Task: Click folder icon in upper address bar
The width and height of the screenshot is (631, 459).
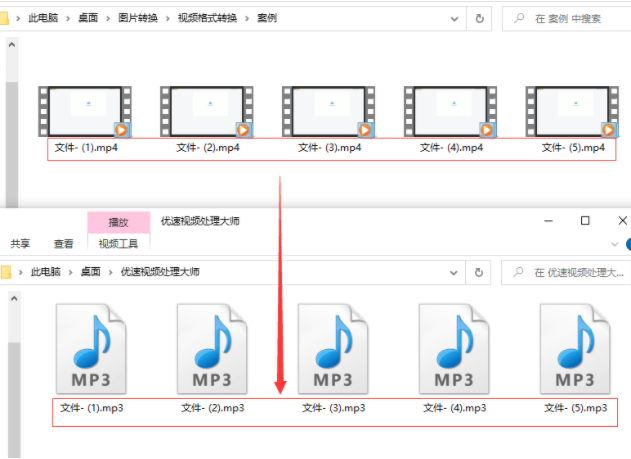Action: [x=4, y=19]
